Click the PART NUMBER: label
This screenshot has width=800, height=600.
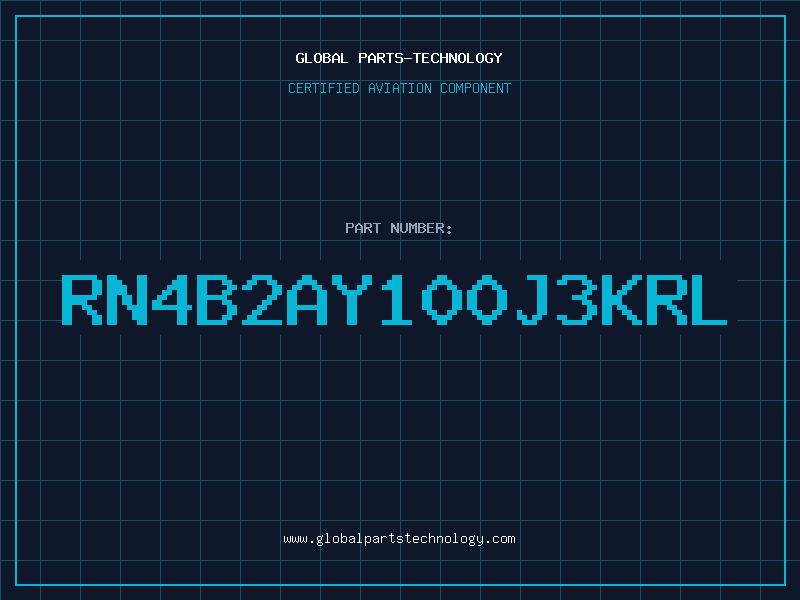coord(399,228)
